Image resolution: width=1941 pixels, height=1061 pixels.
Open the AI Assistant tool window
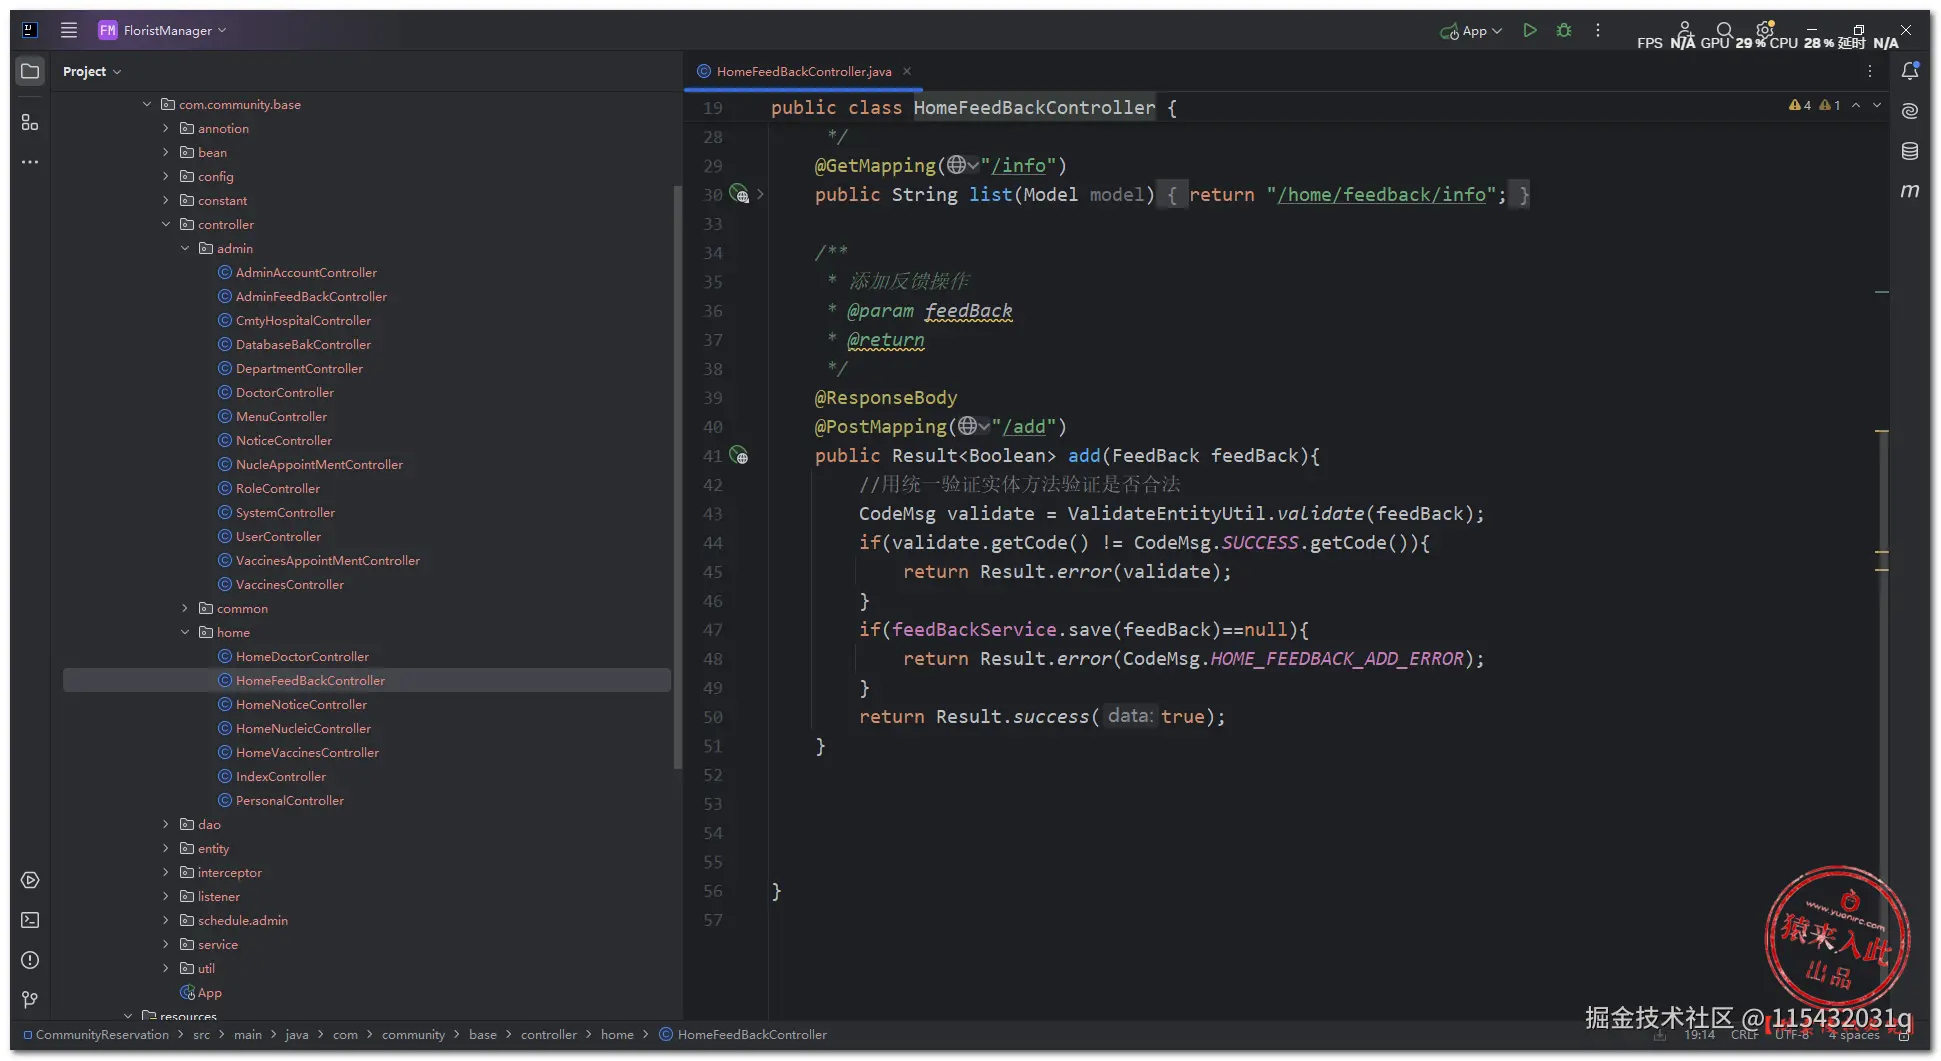pos(1910,111)
